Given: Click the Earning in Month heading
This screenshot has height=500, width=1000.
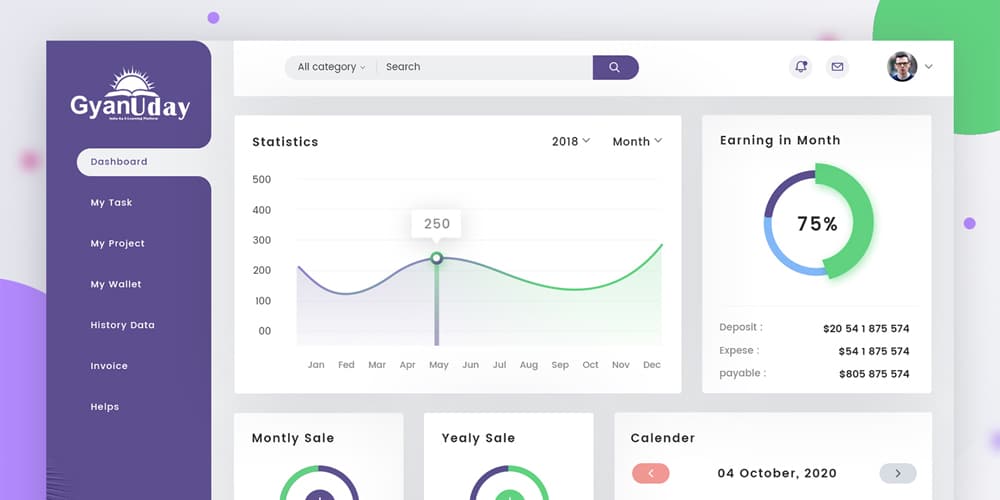Looking at the screenshot, I should [x=780, y=140].
